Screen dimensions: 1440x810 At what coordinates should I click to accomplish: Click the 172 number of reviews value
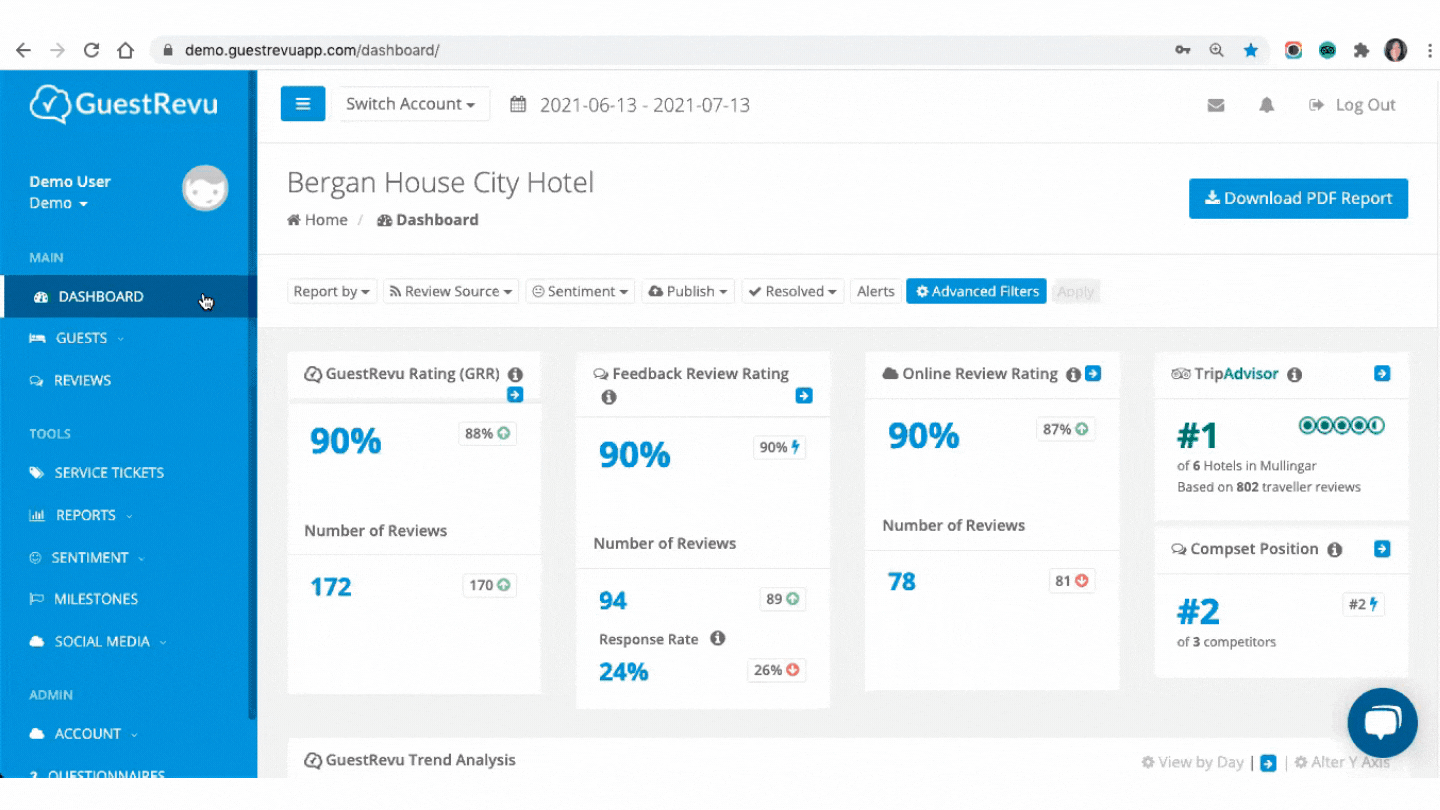pos(331,587)
